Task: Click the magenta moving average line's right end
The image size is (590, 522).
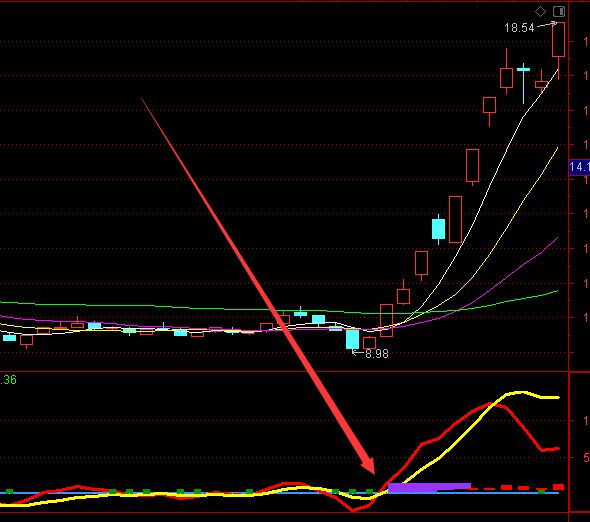Action: pos(556,239)
